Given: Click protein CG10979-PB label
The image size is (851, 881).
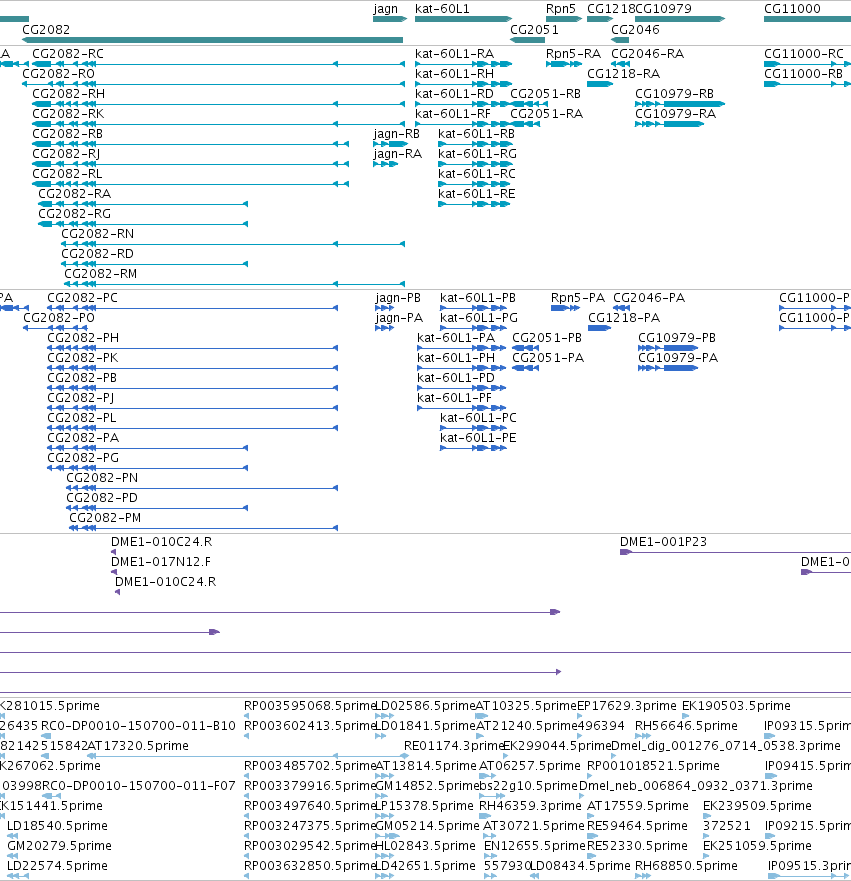Looking at the screenshot, I should point(677,338).
